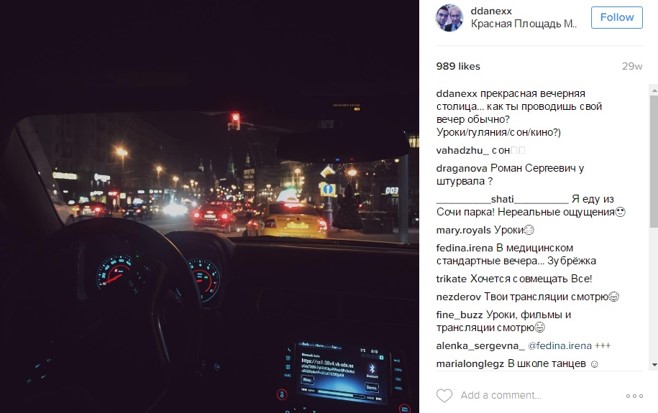Open ddanexx profile picture avatar

pyautogui.click(x=449, y=18)
